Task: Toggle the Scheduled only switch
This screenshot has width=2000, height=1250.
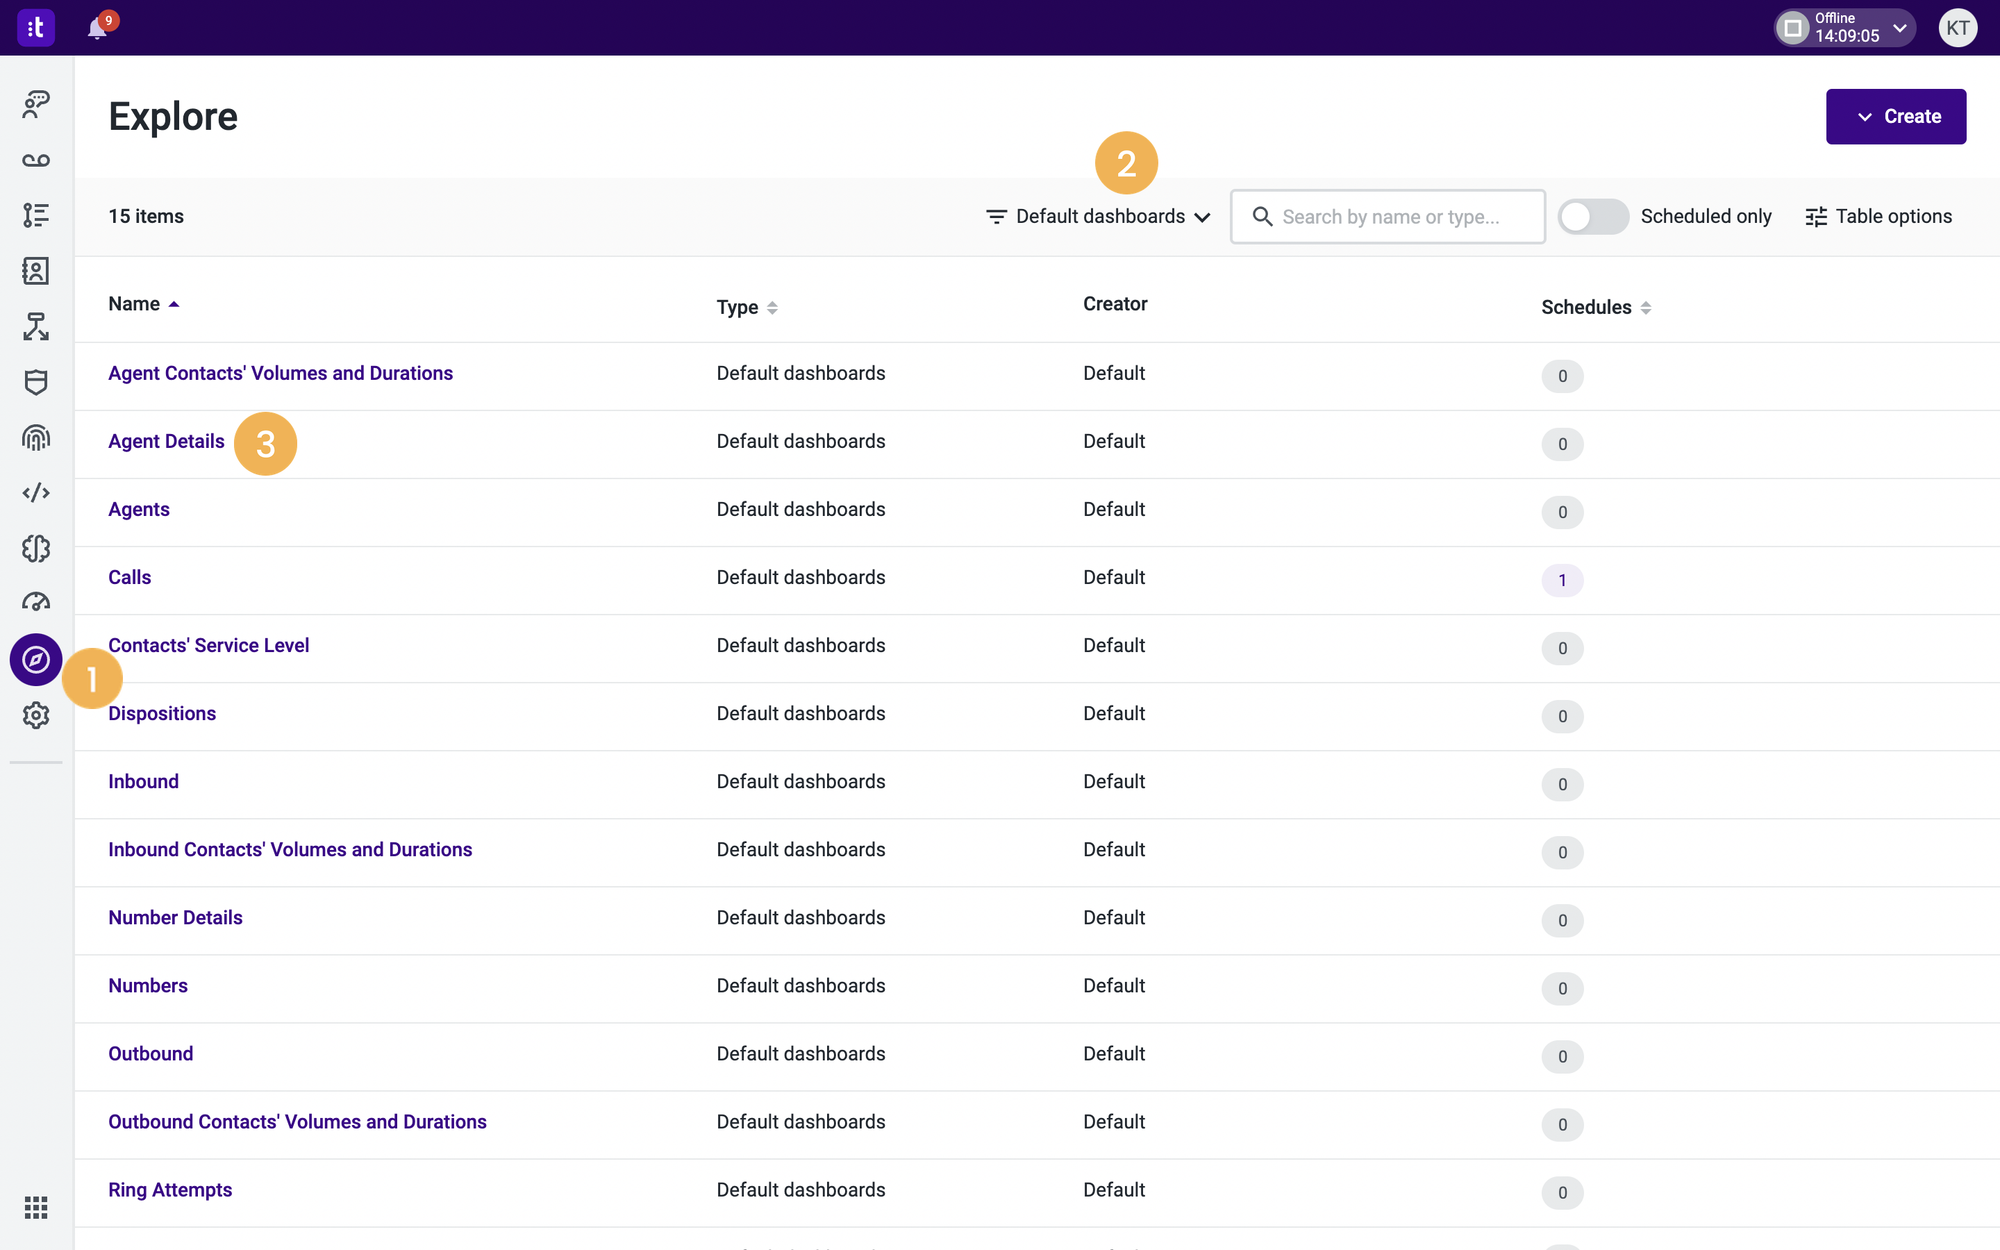Action: [x=1593, y=217]
